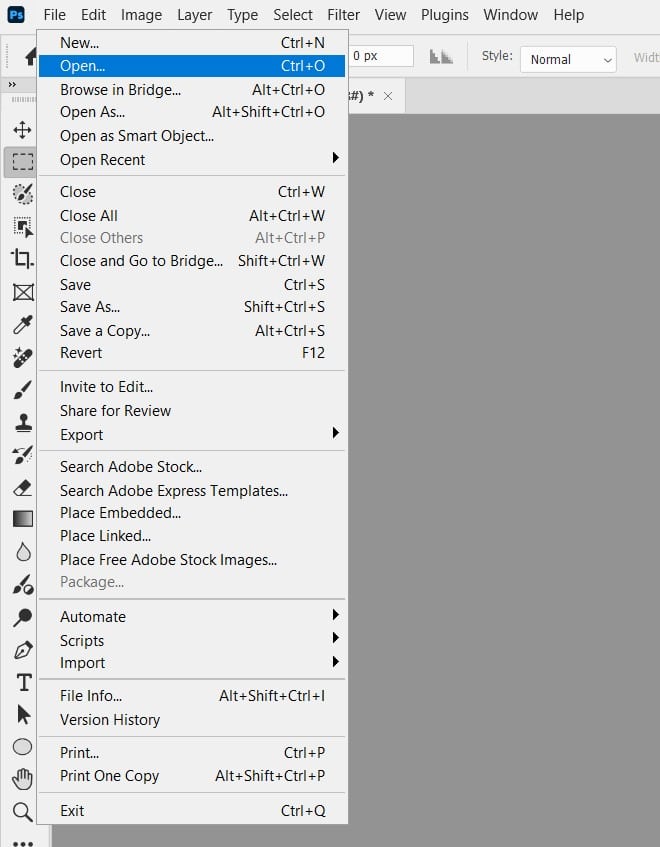The width and height of the screenshot is (660, 847).
Task: Choose Place Embedded...
Action: pyautogui.click(x=192, y=513)
